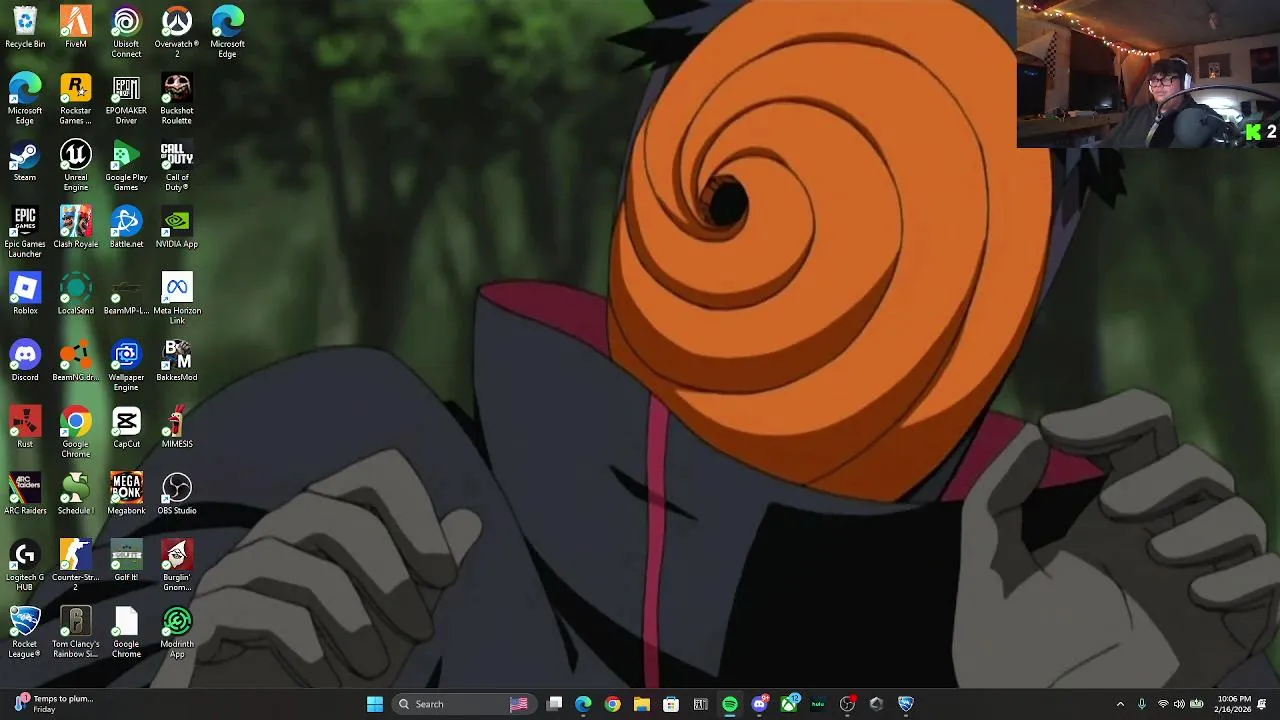Image resolution: width=1280 pixels, height=720 pixels.
Task: Open the Logitech G HUB desktop shortcut
Action: (25, 566)
